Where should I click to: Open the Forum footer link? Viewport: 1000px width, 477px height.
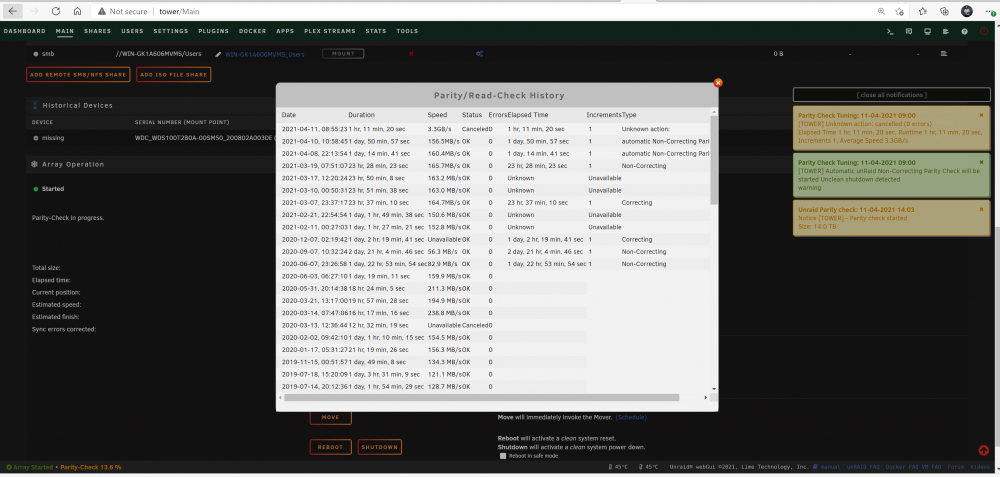pyautogui.click(x=956, y=467)
